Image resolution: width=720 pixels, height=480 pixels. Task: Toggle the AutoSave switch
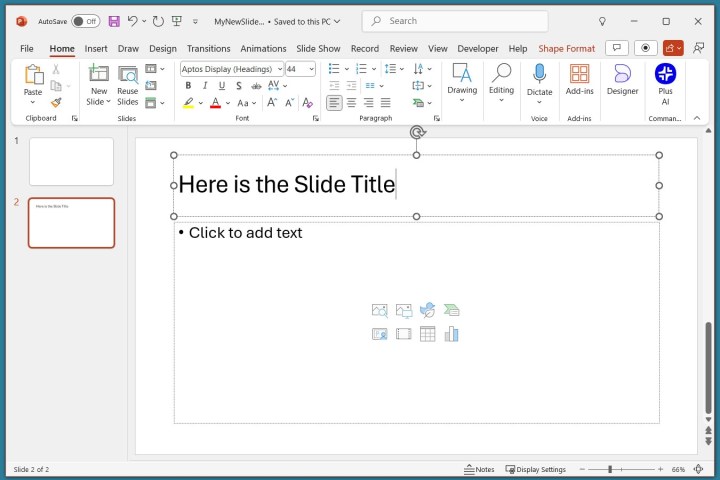pos(85,21)
